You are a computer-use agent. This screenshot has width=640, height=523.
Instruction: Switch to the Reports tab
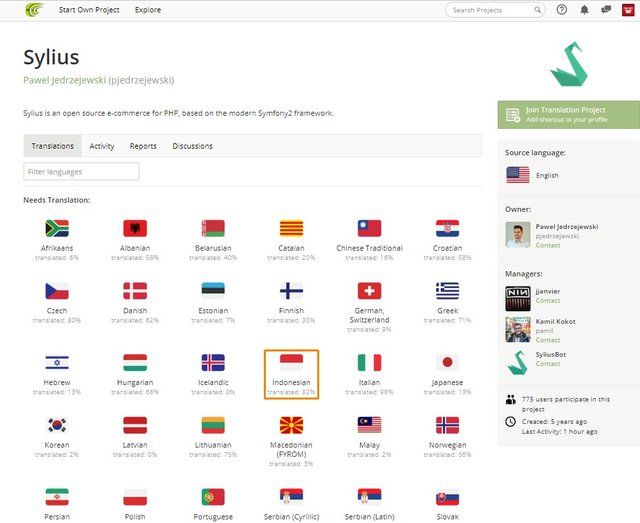[143, 146]
